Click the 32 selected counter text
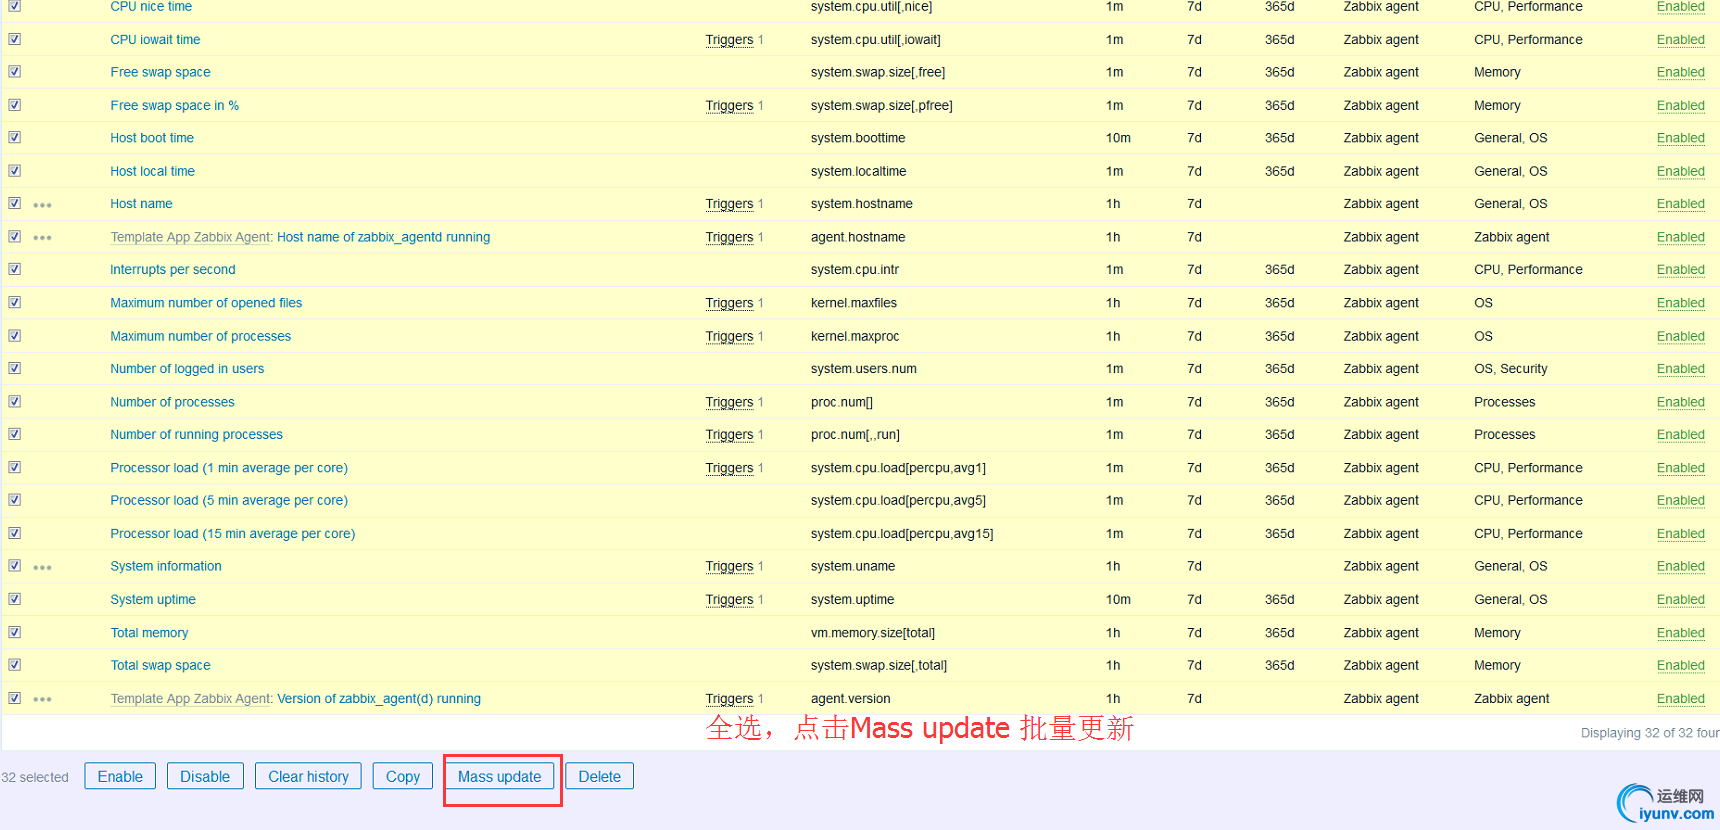Image resolution: width=1720 pixels, height=830 pixels. (35, 777)
